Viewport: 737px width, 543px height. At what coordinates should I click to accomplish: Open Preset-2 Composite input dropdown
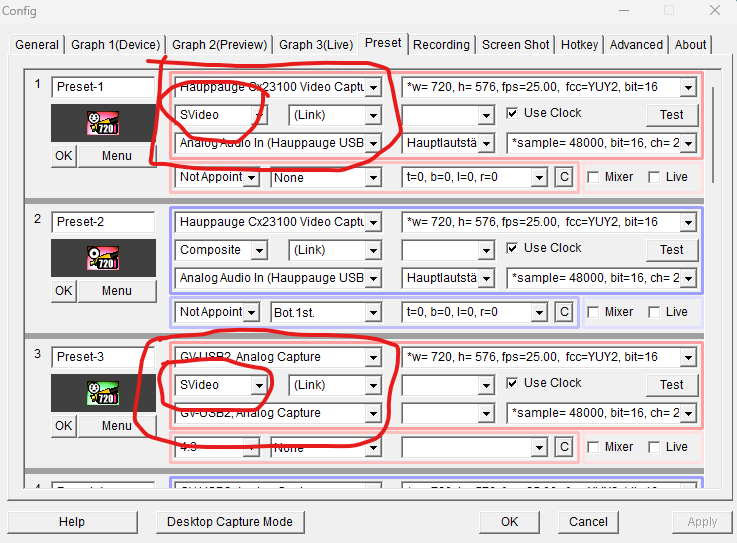coord(259,250)
